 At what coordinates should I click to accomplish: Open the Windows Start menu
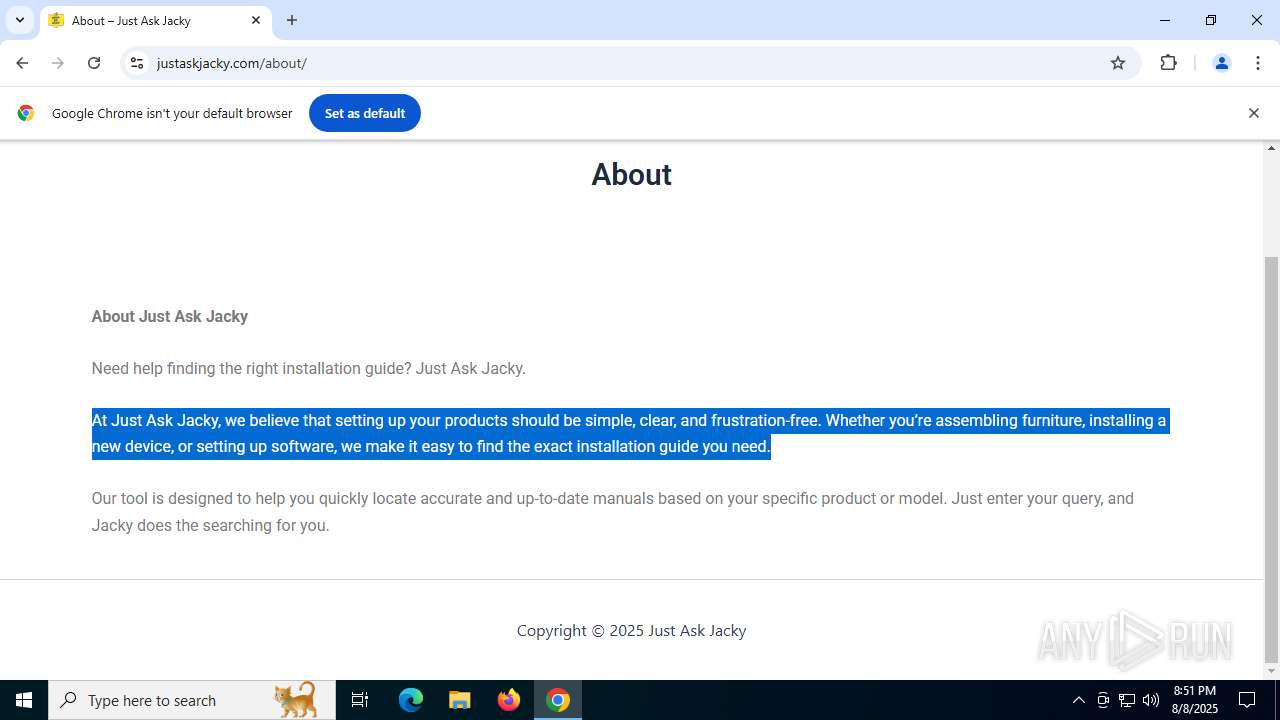[x=24, y=700]
